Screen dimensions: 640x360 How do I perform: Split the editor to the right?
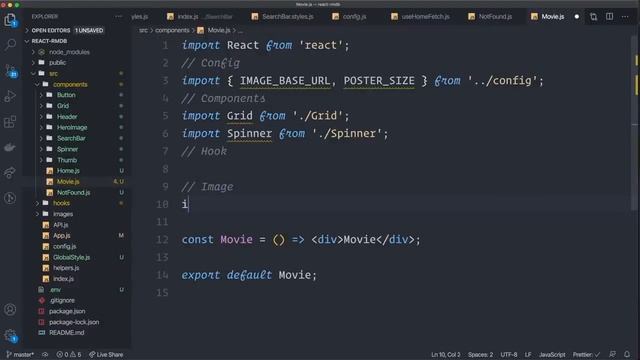[x=609, y=17]
